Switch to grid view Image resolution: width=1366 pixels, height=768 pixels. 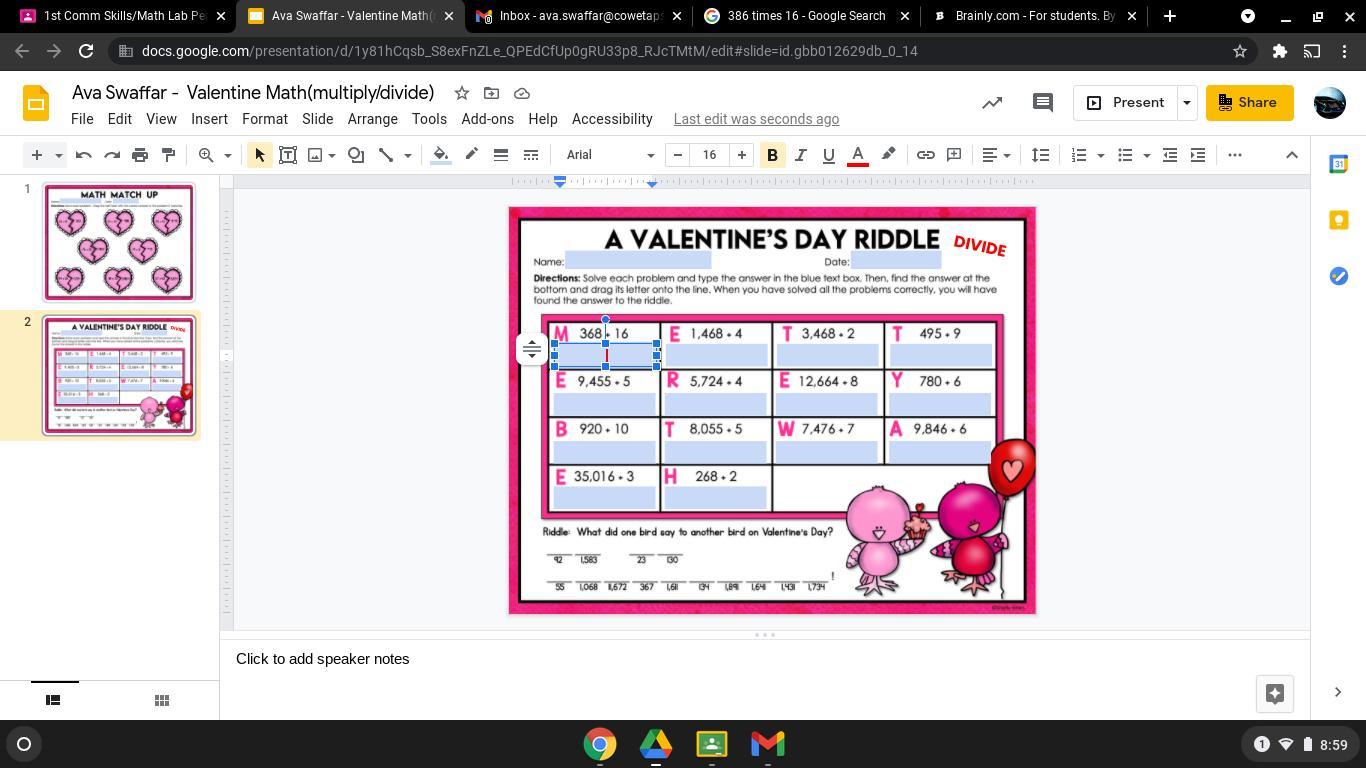pyautogui.click(x=162, y=700)
